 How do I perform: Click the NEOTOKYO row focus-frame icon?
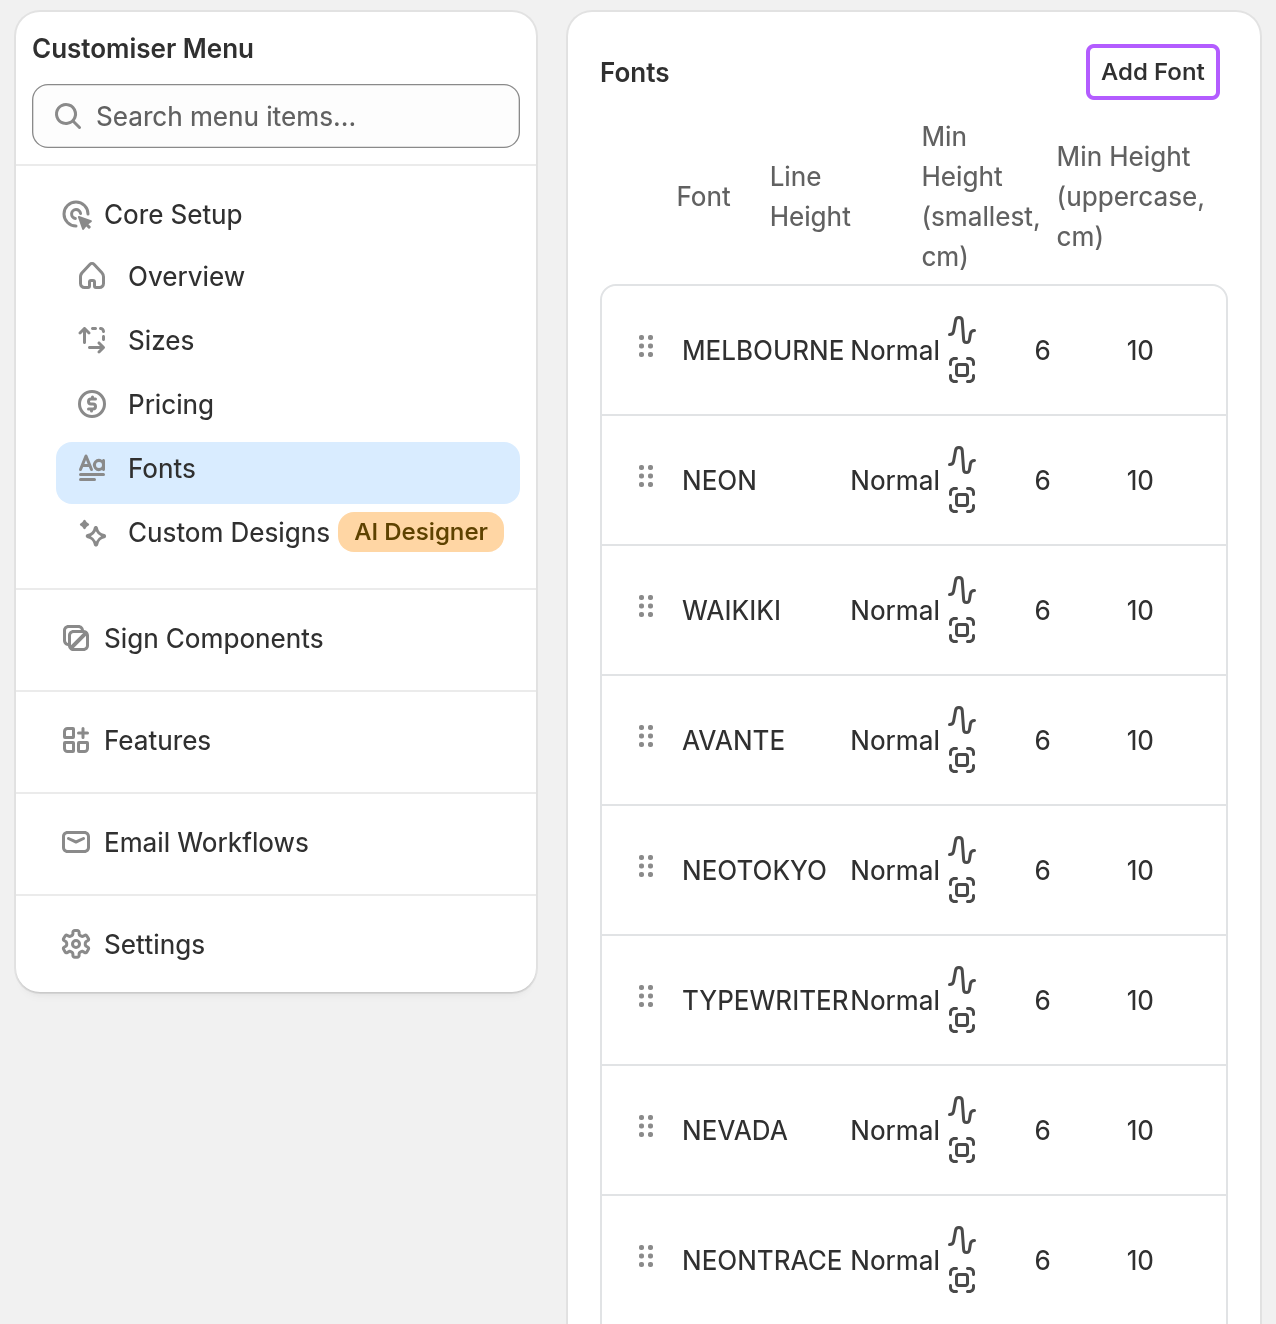pyautogui.click(x=962, y=890)
